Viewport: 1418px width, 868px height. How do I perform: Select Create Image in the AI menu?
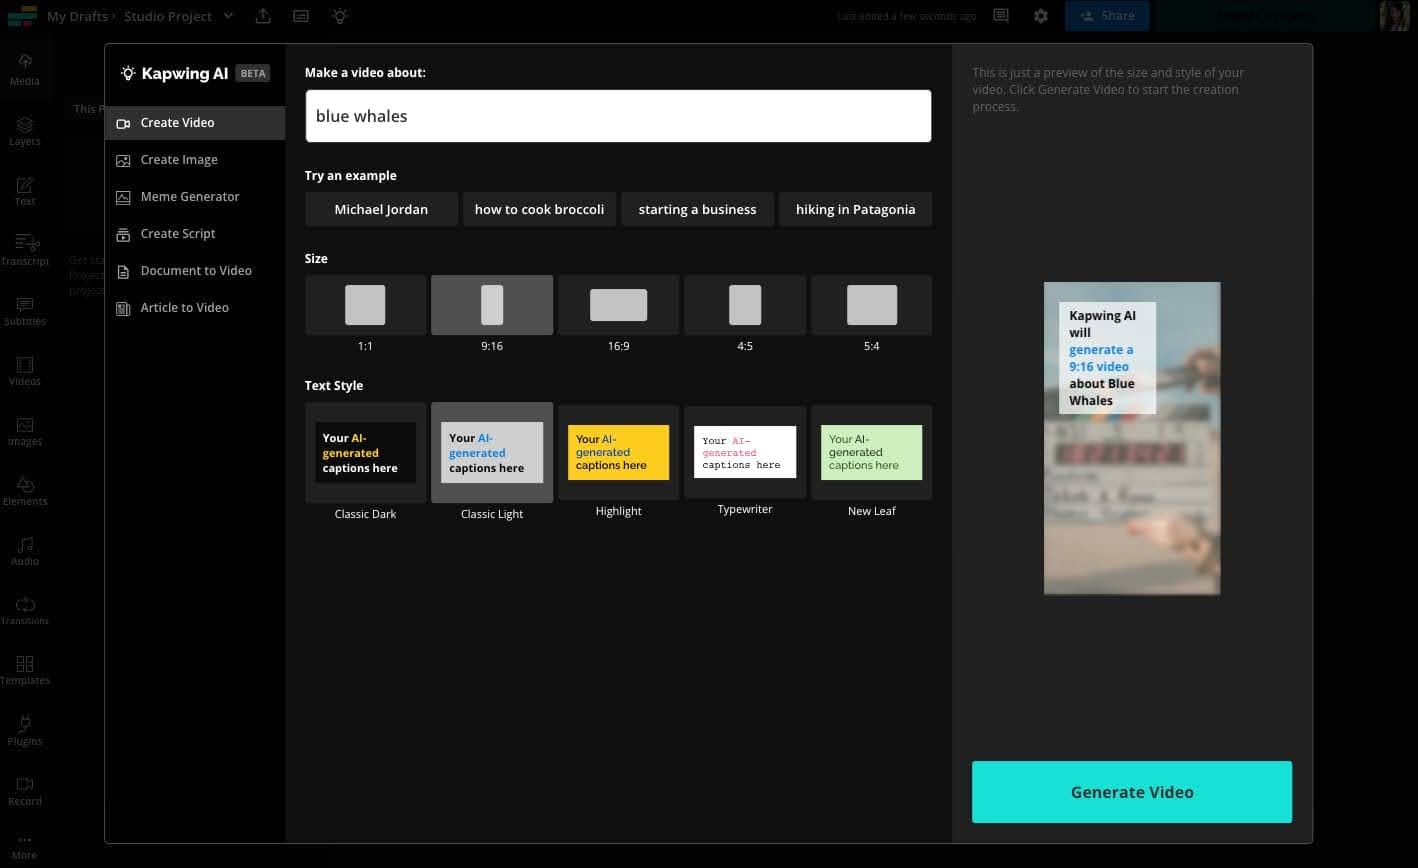click(x=195, y=160)
